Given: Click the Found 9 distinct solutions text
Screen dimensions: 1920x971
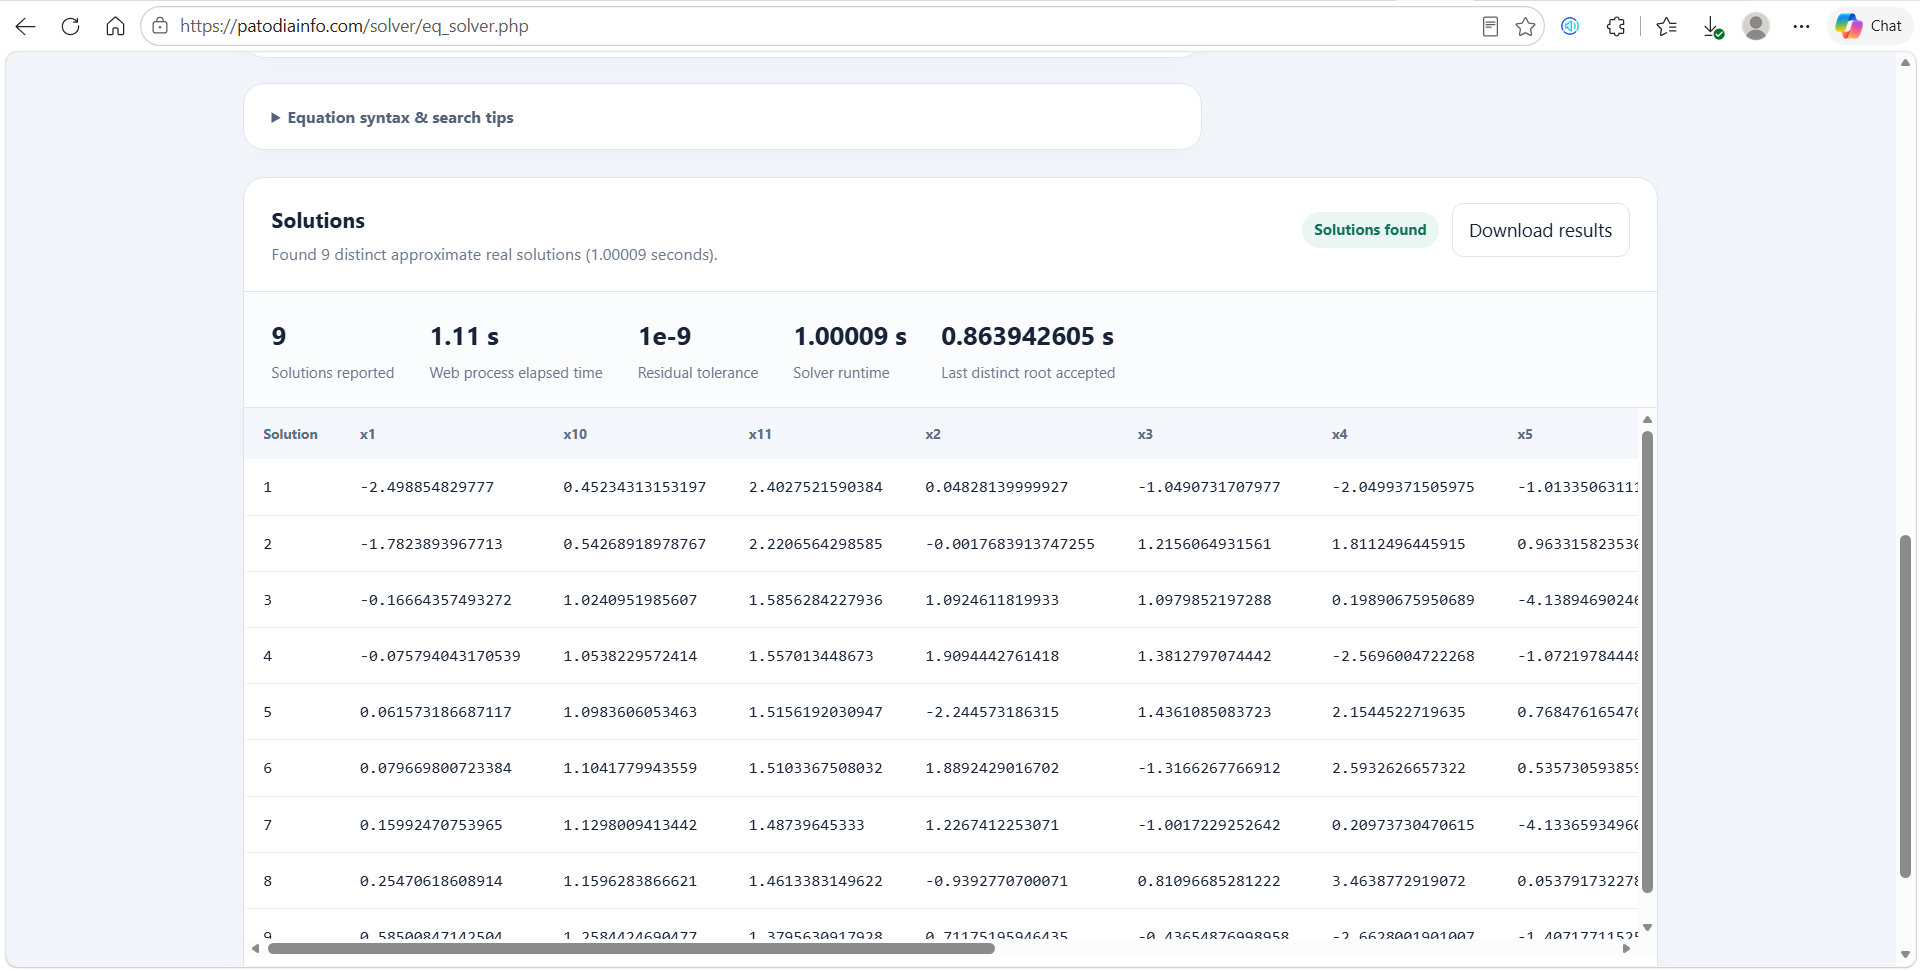Looking at the screenshot, I should pos(494,255).
